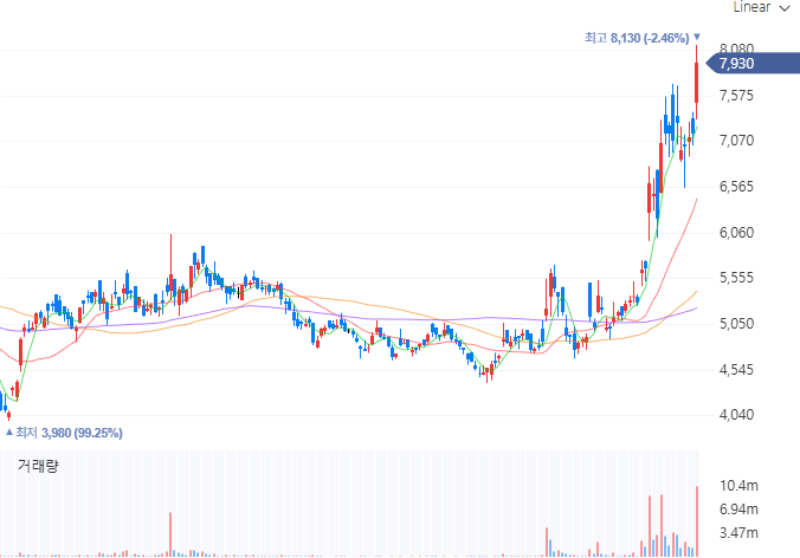This screenshot has width=800, height=558.
Task: Click the 6.94m volume axis label
Action: [x=739, y=509]
